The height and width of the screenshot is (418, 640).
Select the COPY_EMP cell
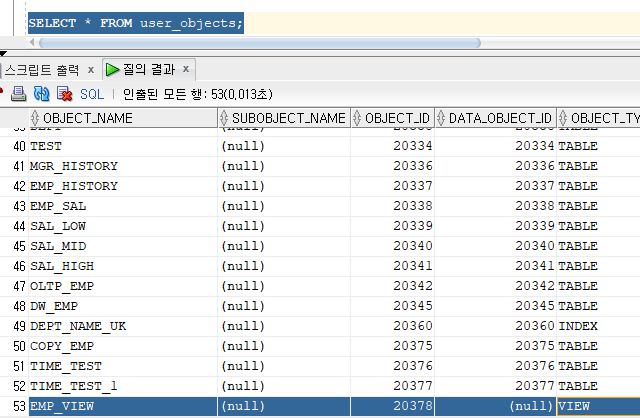123,346
